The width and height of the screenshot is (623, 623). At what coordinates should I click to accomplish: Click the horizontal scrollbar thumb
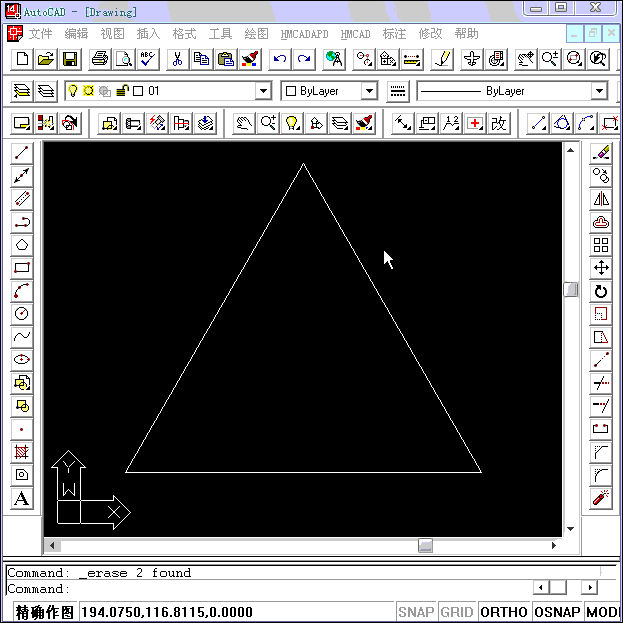tap(425, 546)
